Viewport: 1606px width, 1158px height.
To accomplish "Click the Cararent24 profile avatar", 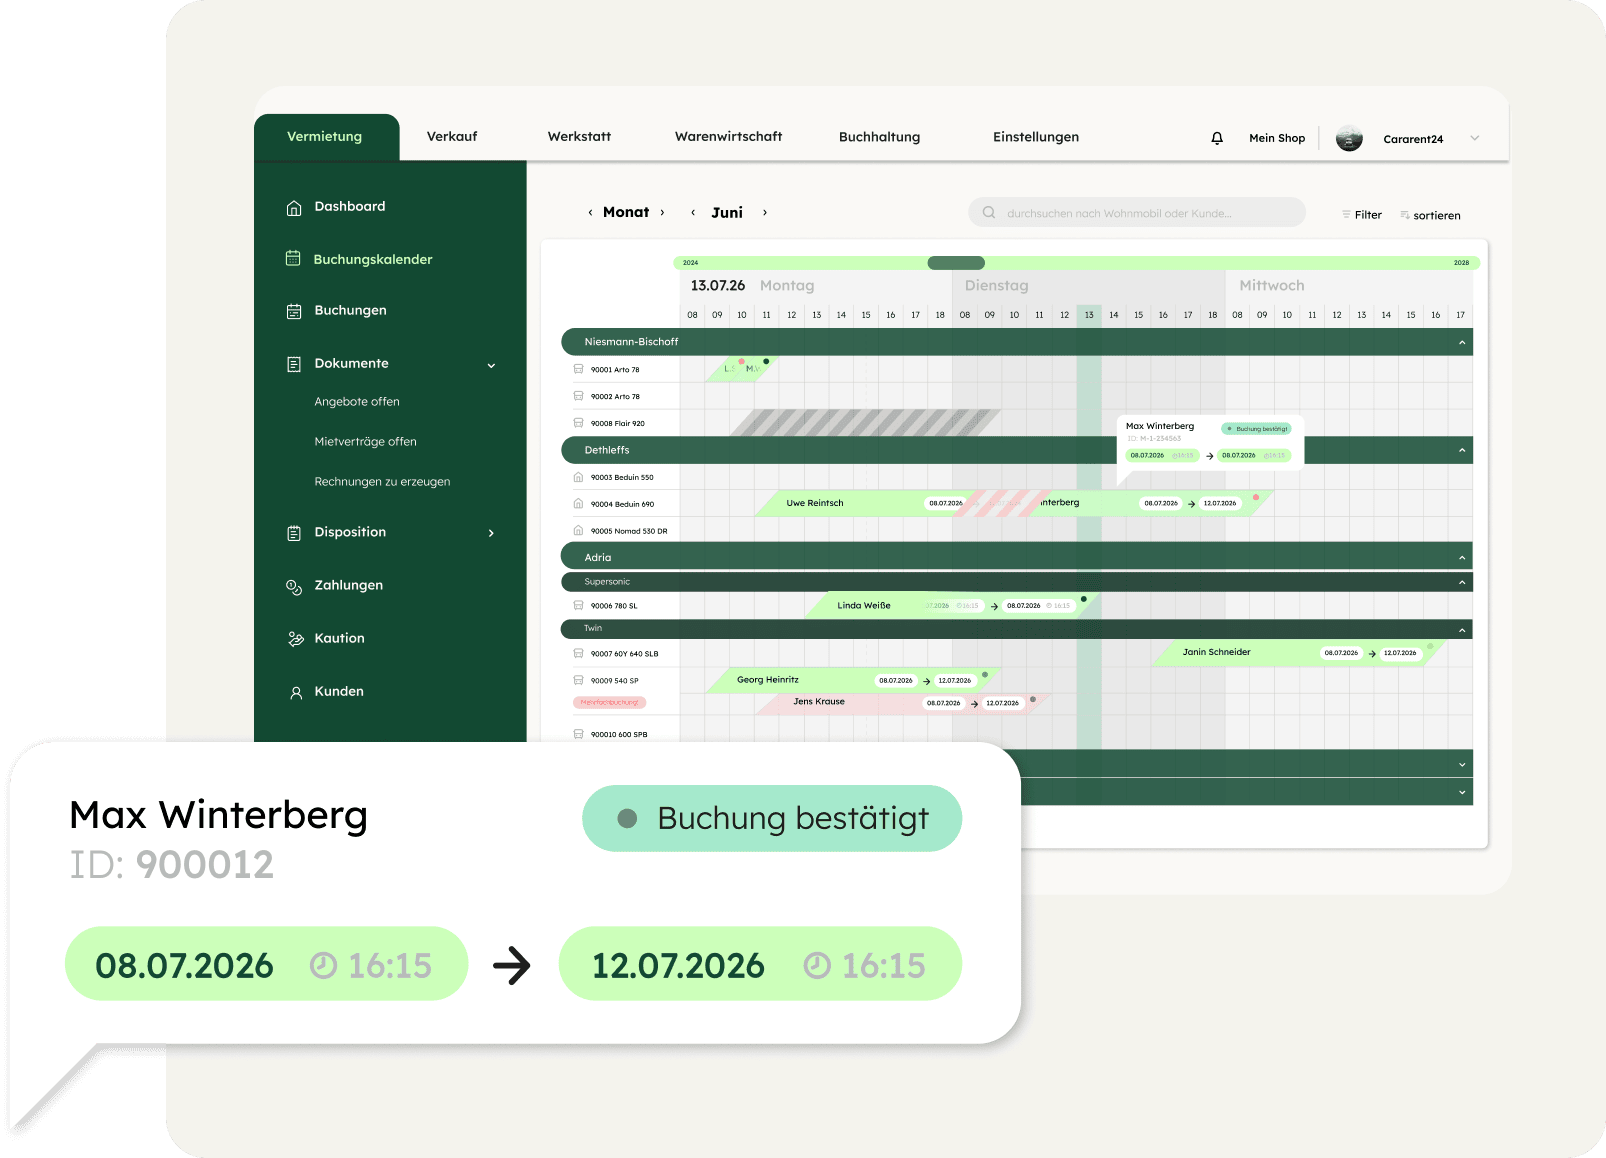I will [x=1349, y=139].
